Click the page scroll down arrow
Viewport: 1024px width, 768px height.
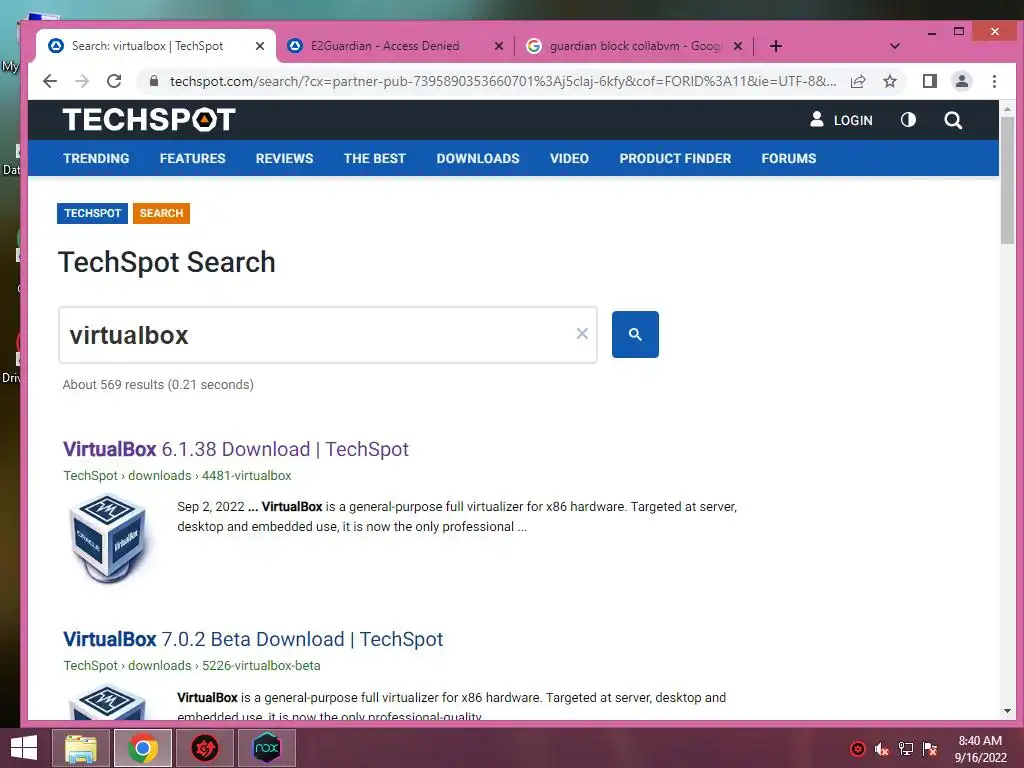tap(1007, 711)
